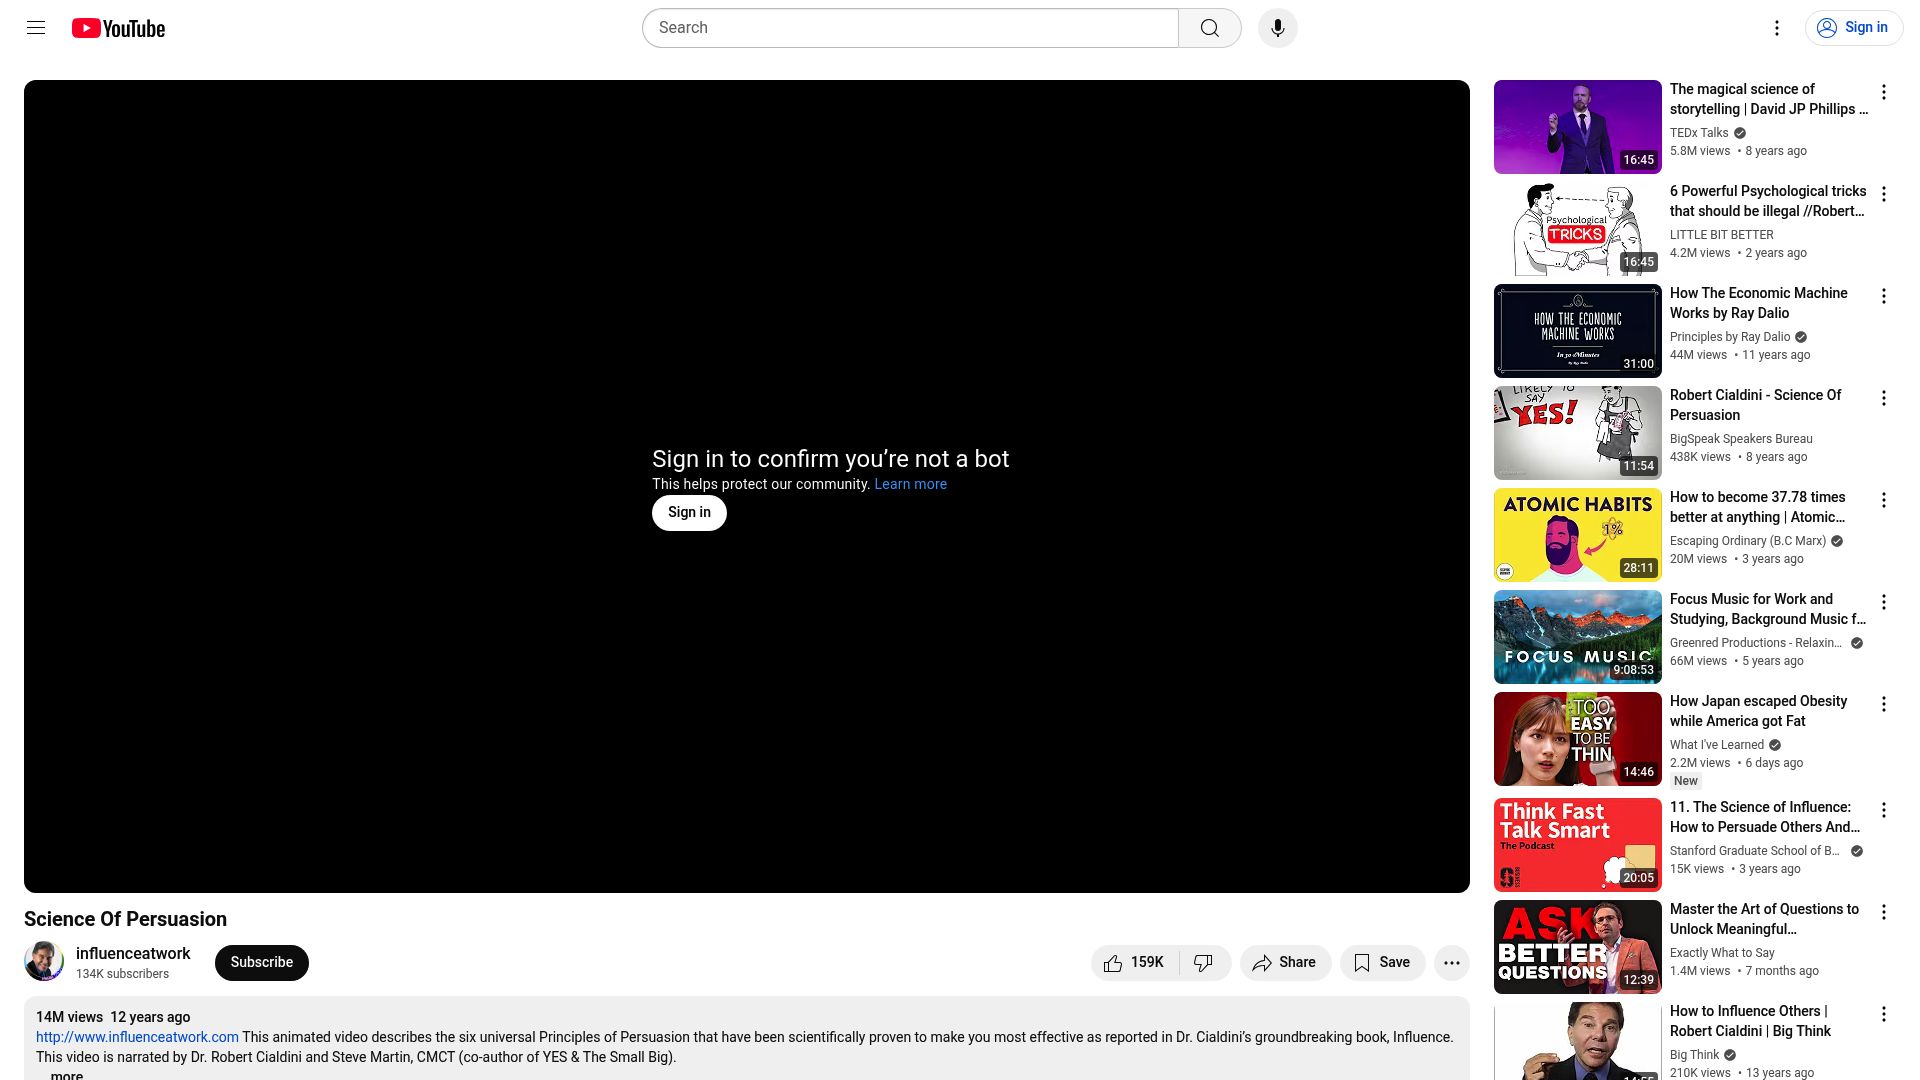Click Sign in button inside video player
The height and width of the screenshot is (1080, 1920).
tap(689, 513)
